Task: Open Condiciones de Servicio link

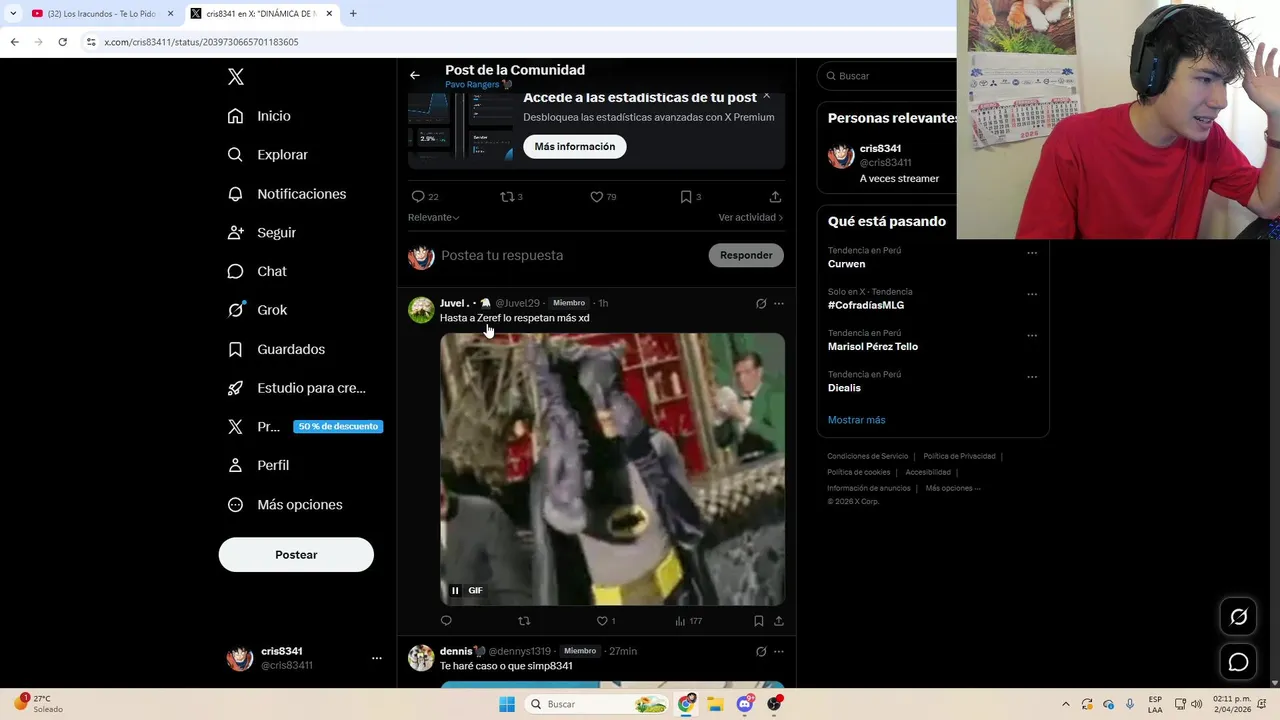Action: pyautogui.click(x=867, y=456)
